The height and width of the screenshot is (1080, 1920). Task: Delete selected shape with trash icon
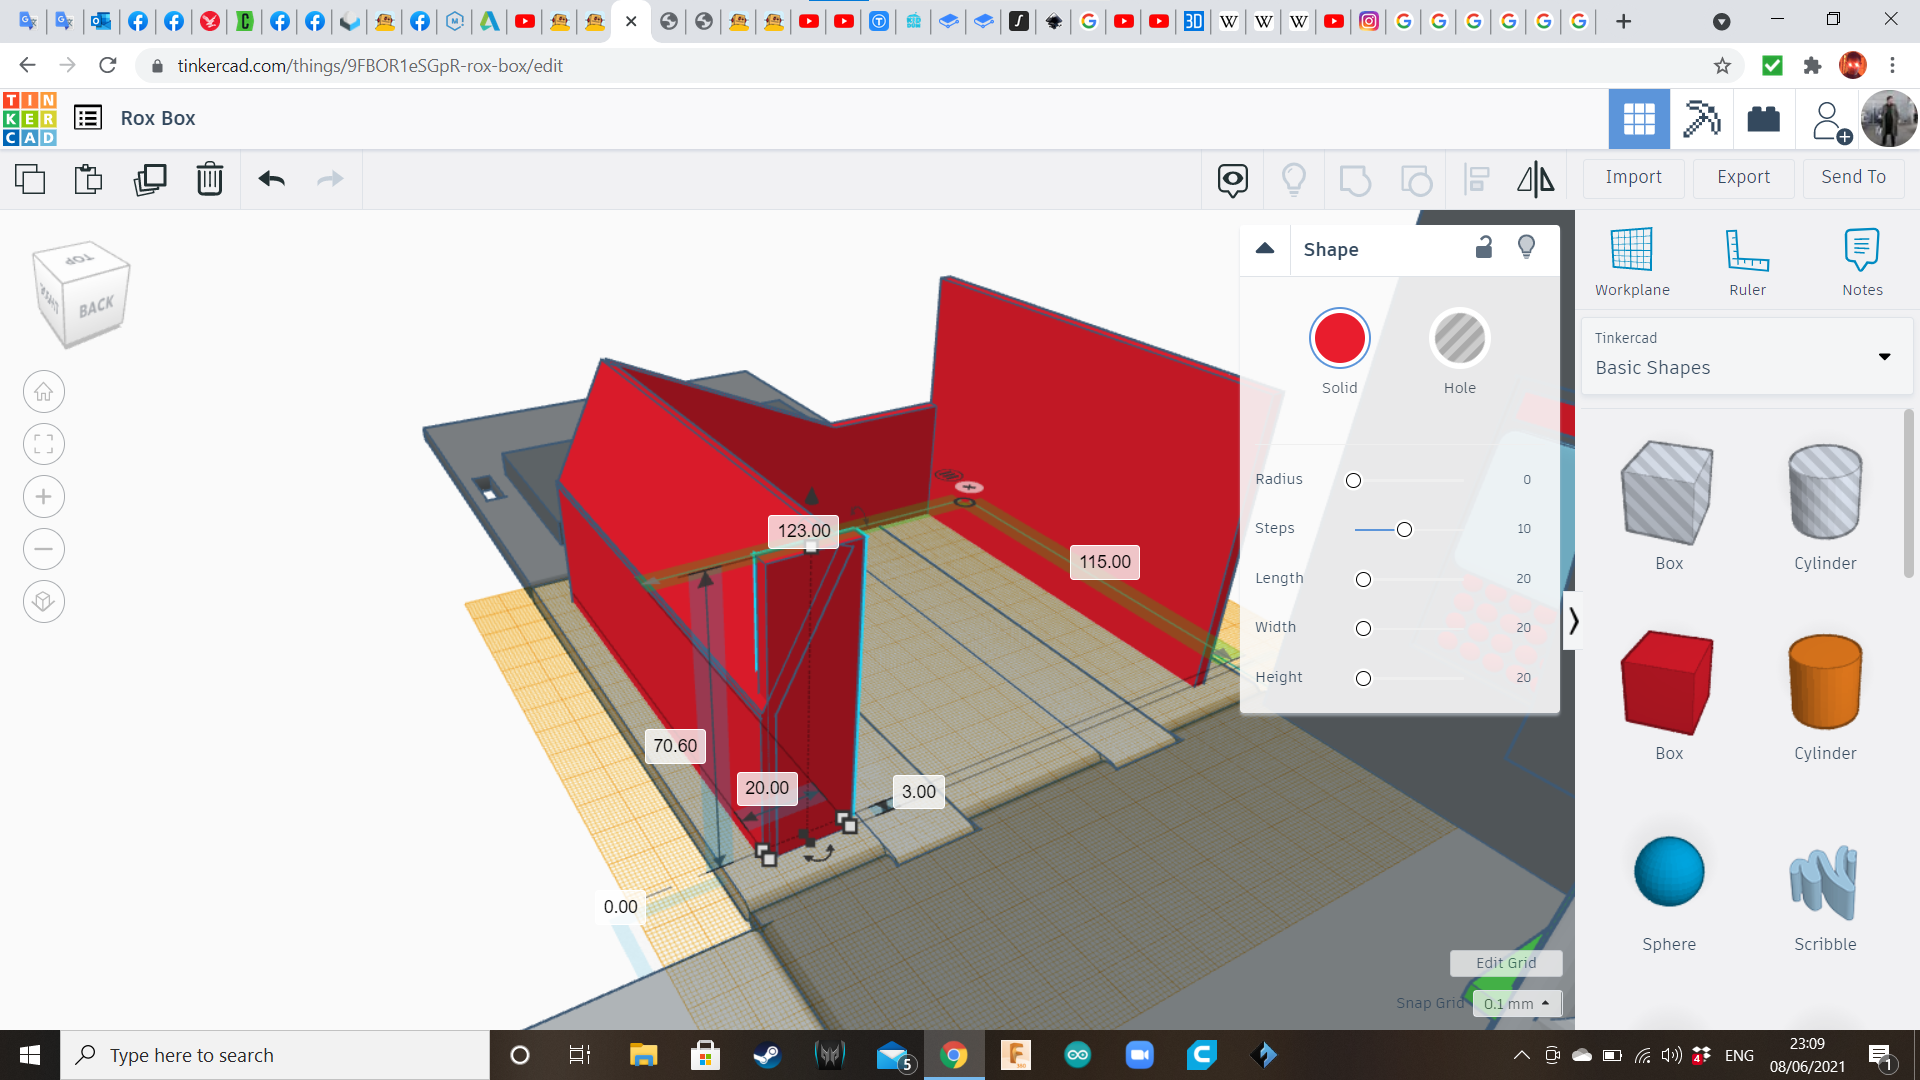click(209, 180)
